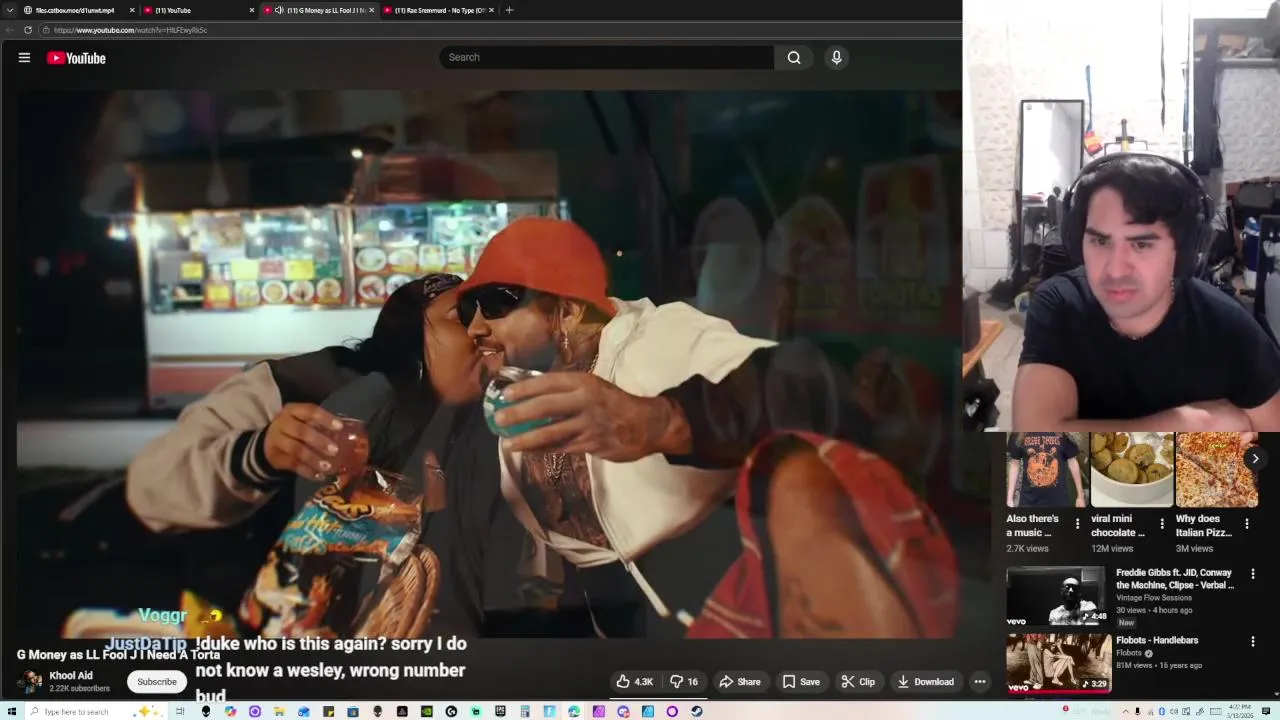The image size is (1280, 720).
Task: Go to YouTube home via the logo
Action: click(76, 58)
